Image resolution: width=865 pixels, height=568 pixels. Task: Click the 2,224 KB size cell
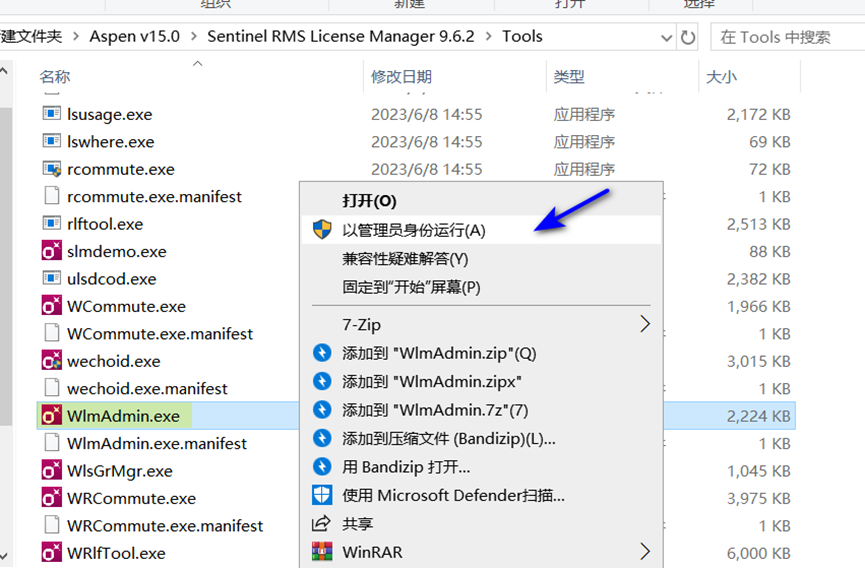click(x=759, y=416)
